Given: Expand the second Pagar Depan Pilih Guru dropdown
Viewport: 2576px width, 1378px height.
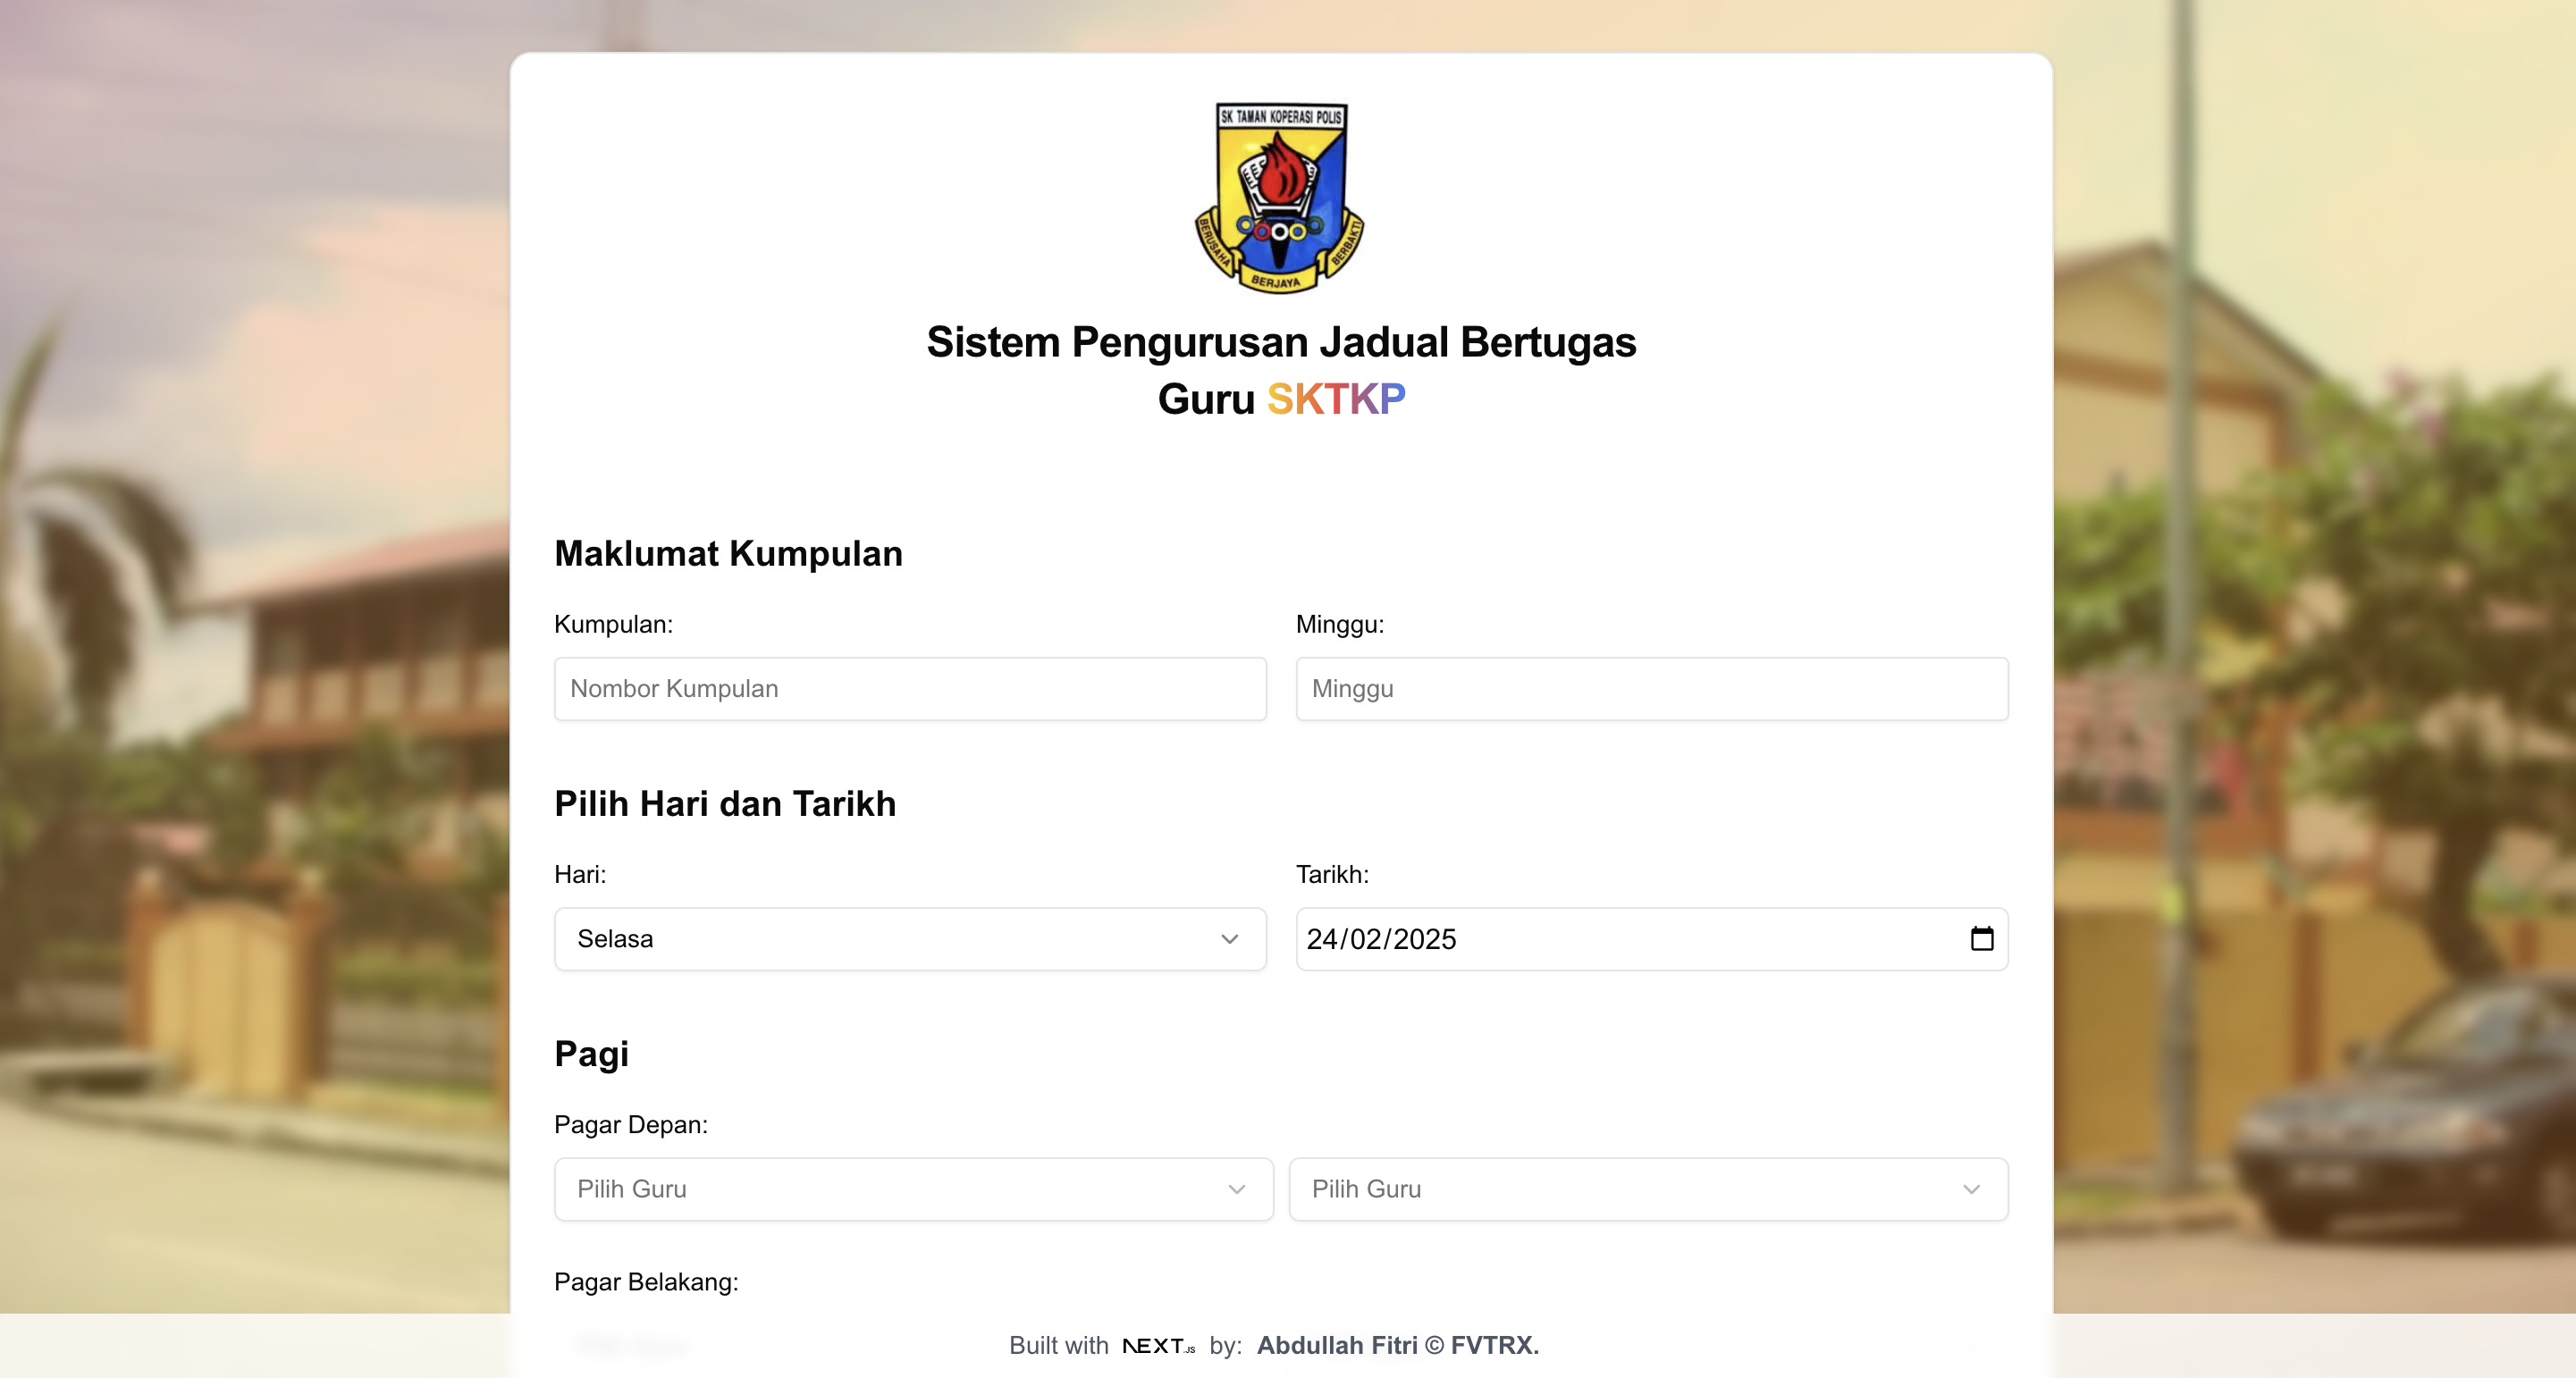Looking at the screenshot, I should (x=1648, y=1188).
